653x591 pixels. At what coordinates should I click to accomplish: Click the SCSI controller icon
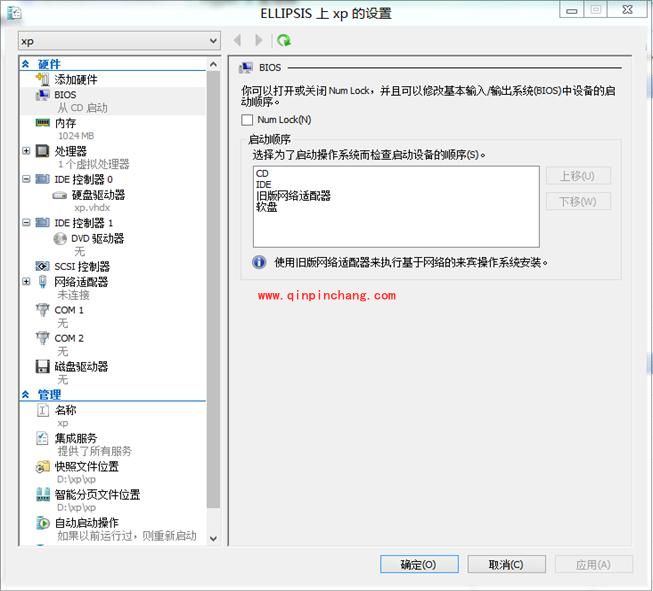[x=42, y=266]
